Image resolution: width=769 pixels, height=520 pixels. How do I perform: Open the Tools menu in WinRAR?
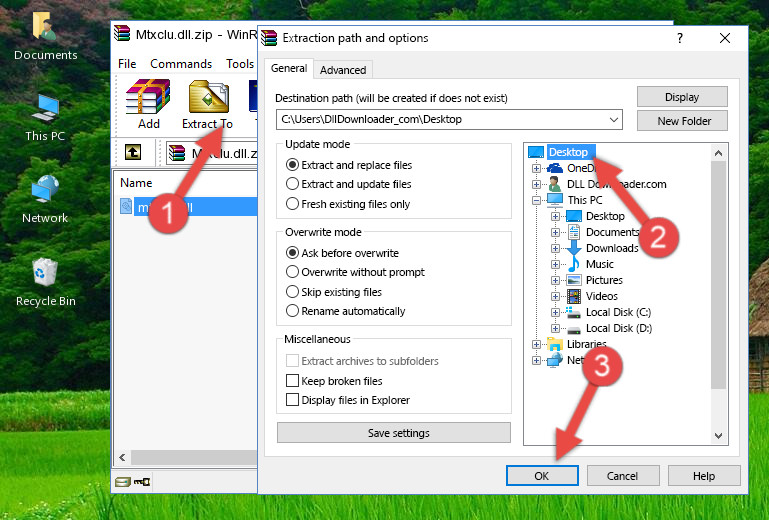coord(240,64)
